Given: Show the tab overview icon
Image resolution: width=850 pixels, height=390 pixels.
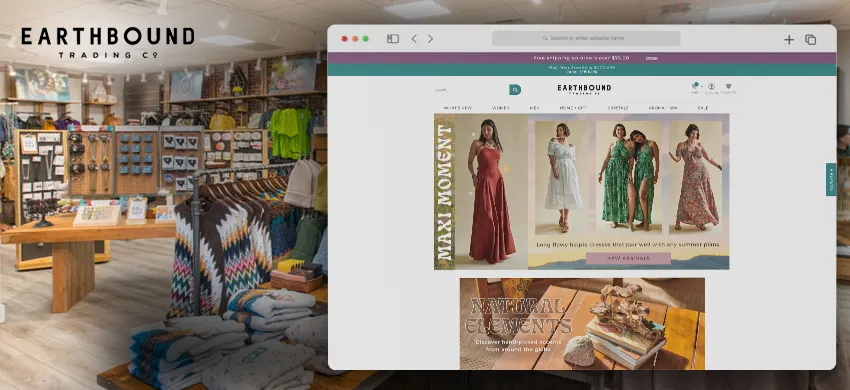Looking at the screenshot, I should [810, 39].
